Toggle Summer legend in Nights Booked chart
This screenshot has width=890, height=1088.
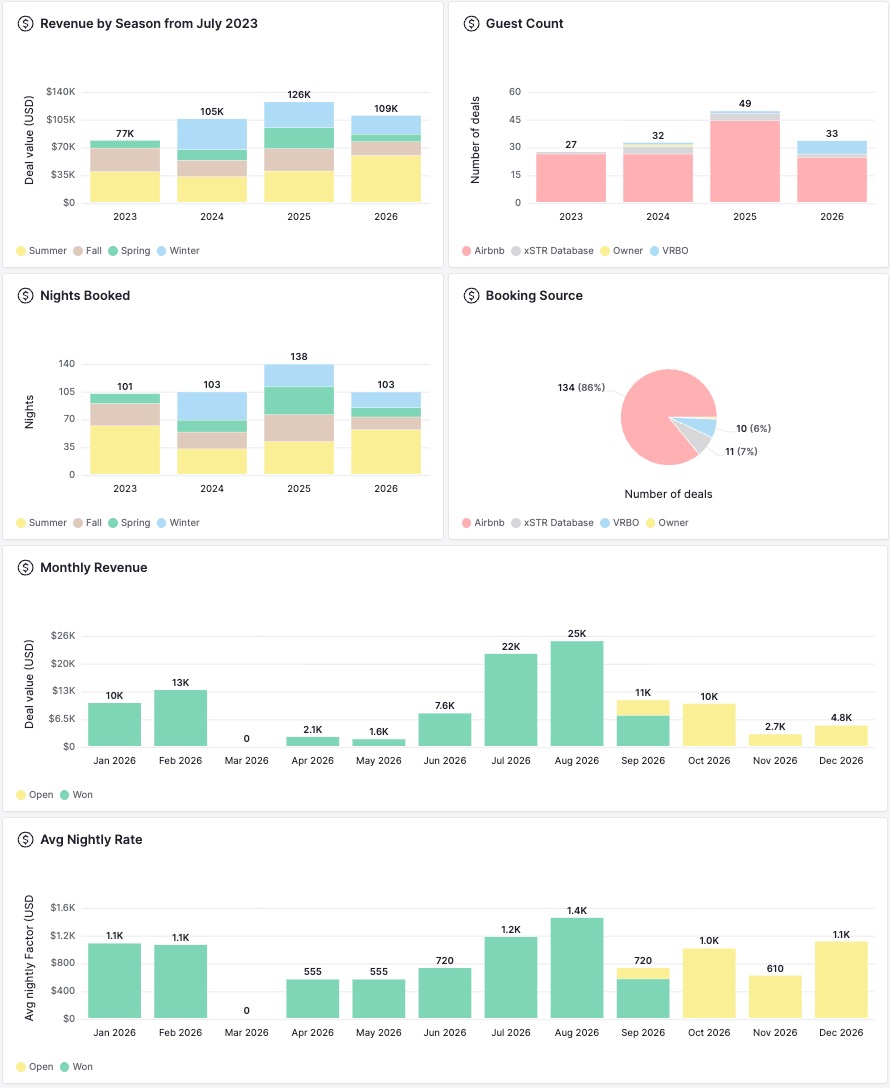pyautogui.click(x=41, y=522)
